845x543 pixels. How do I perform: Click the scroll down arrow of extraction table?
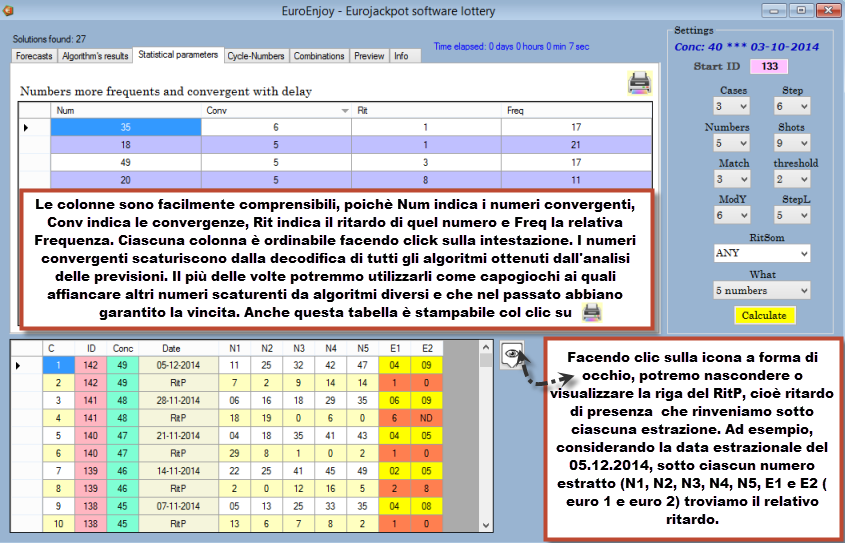(486, 525)
